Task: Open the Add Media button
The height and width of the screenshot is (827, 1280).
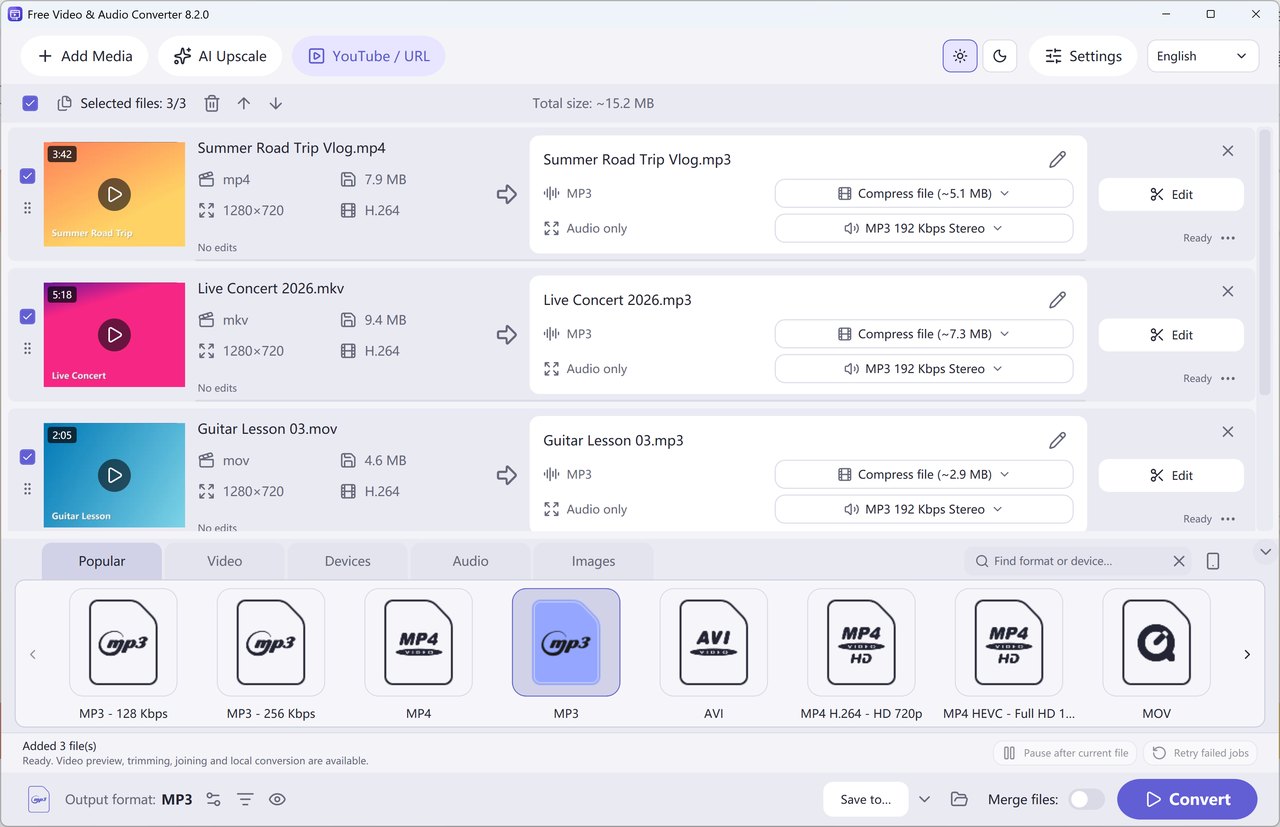Action: pyautogui.click(x=85, y=56)
